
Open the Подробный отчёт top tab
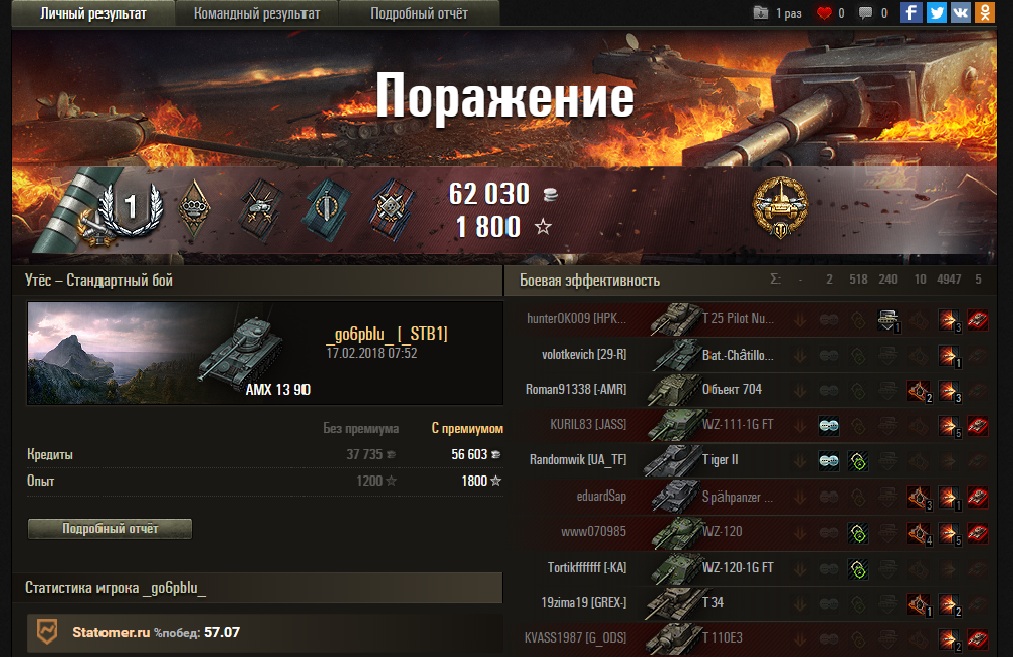click(x=419, y=14)
